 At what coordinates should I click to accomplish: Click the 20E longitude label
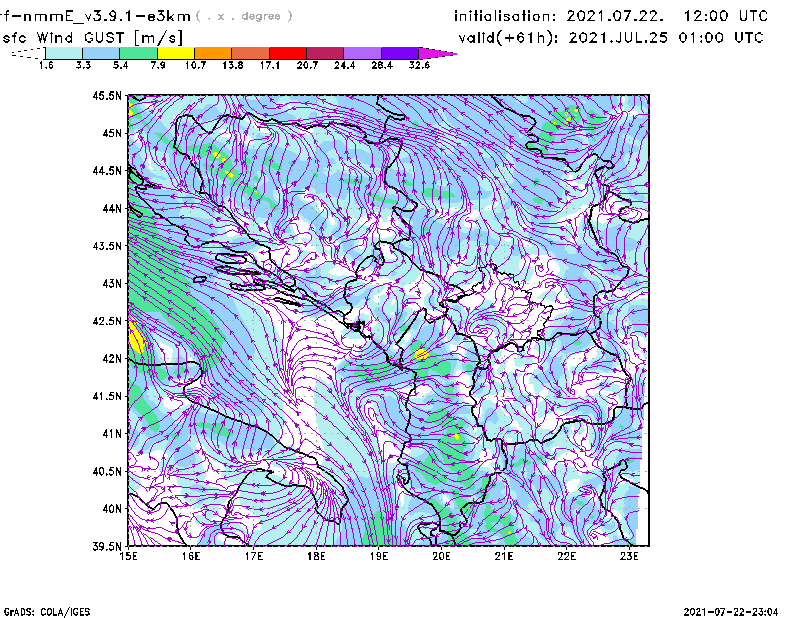pyautogui.click(x=441, y=556)
